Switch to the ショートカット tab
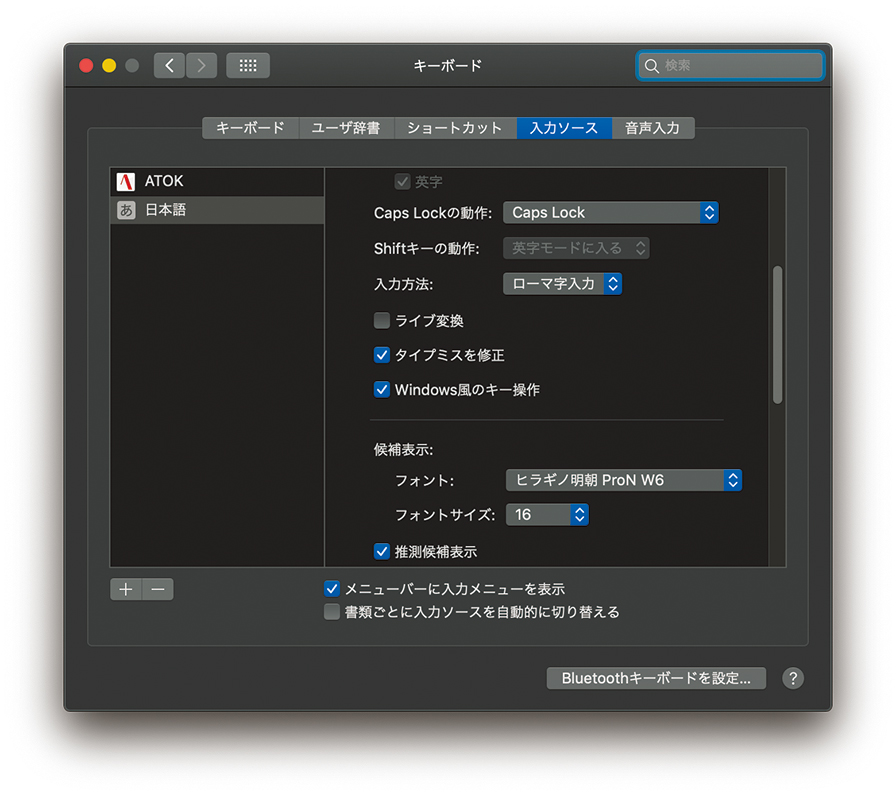Viewport: 896px width, 796px height. pyautogui.click(x=455, y=128)
